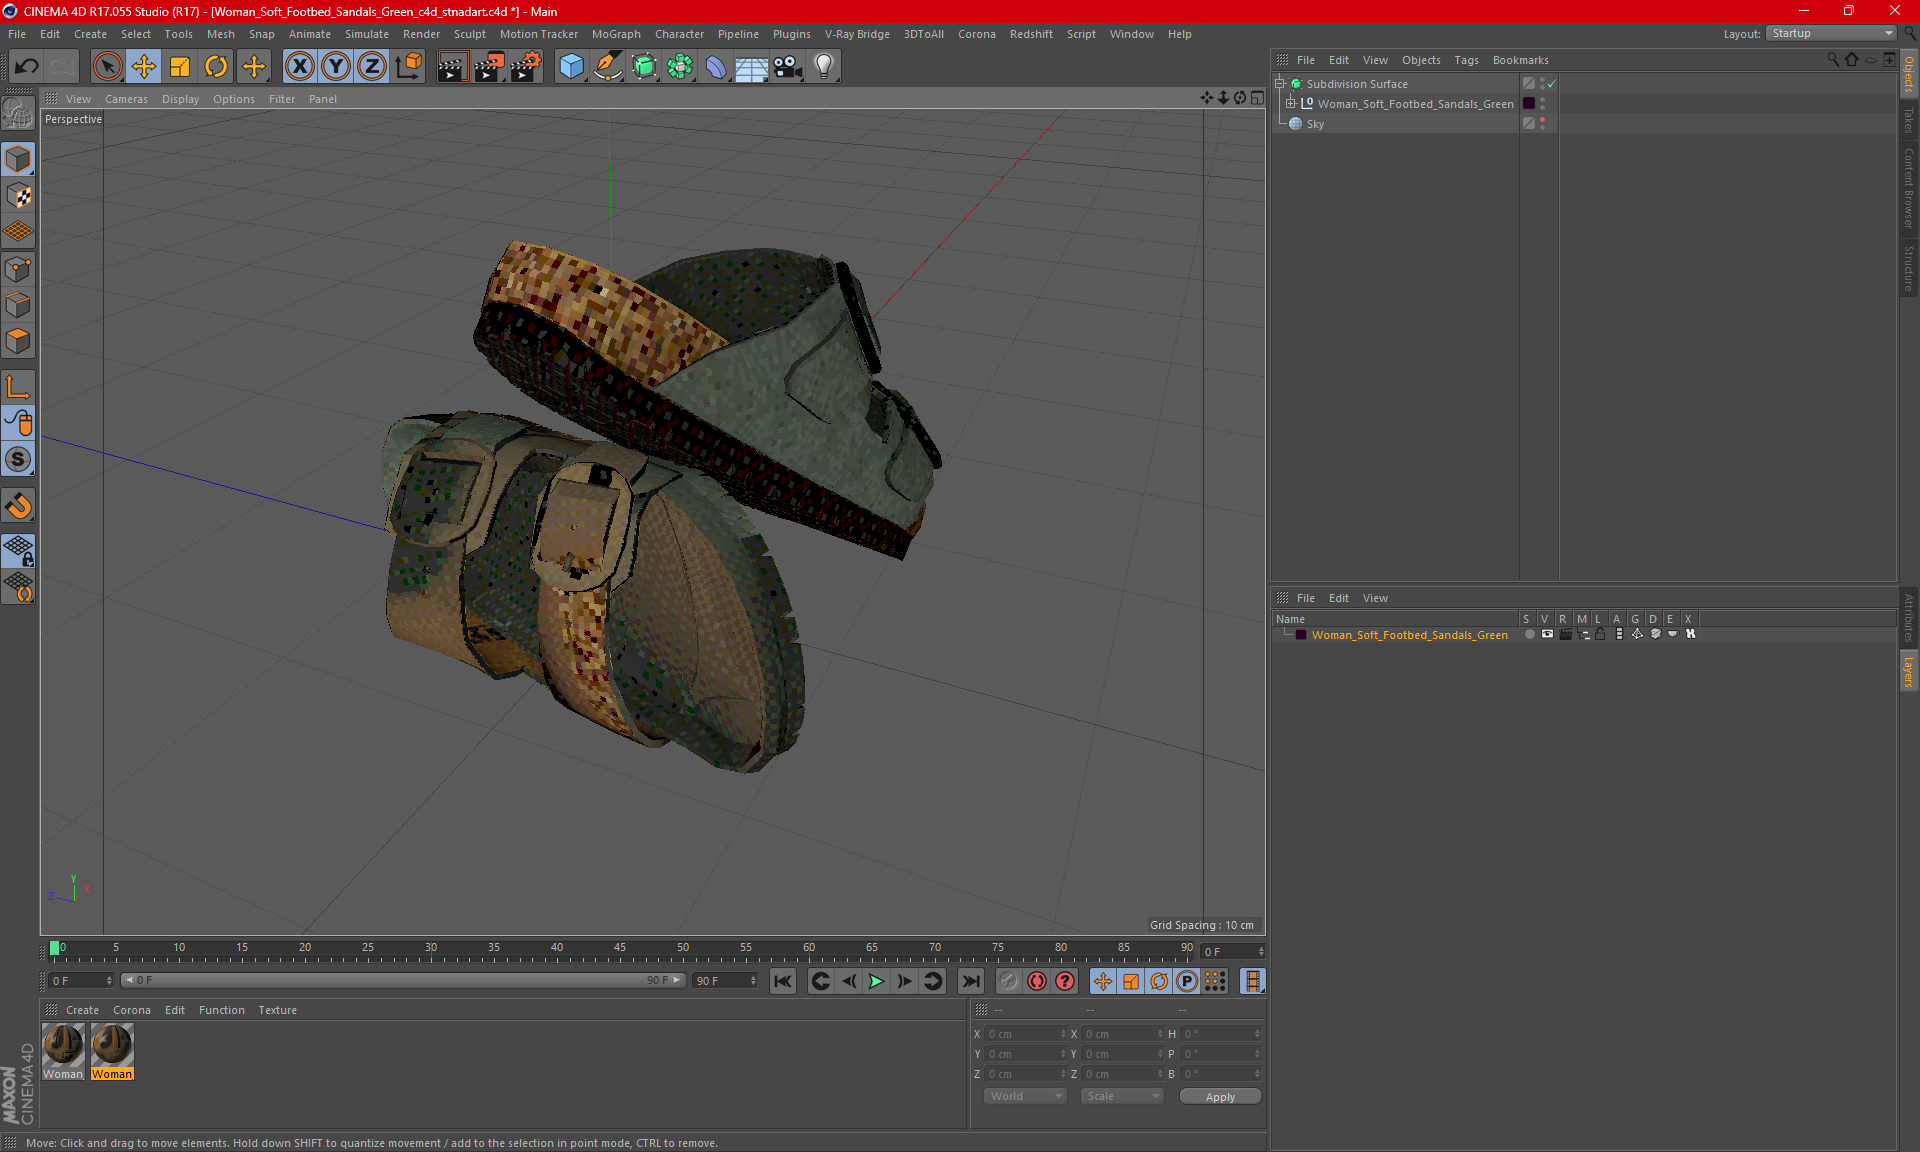Toggle Snap enable button
The width and height of the screenshot is (1920, 1152).
[x=18, y=506]
